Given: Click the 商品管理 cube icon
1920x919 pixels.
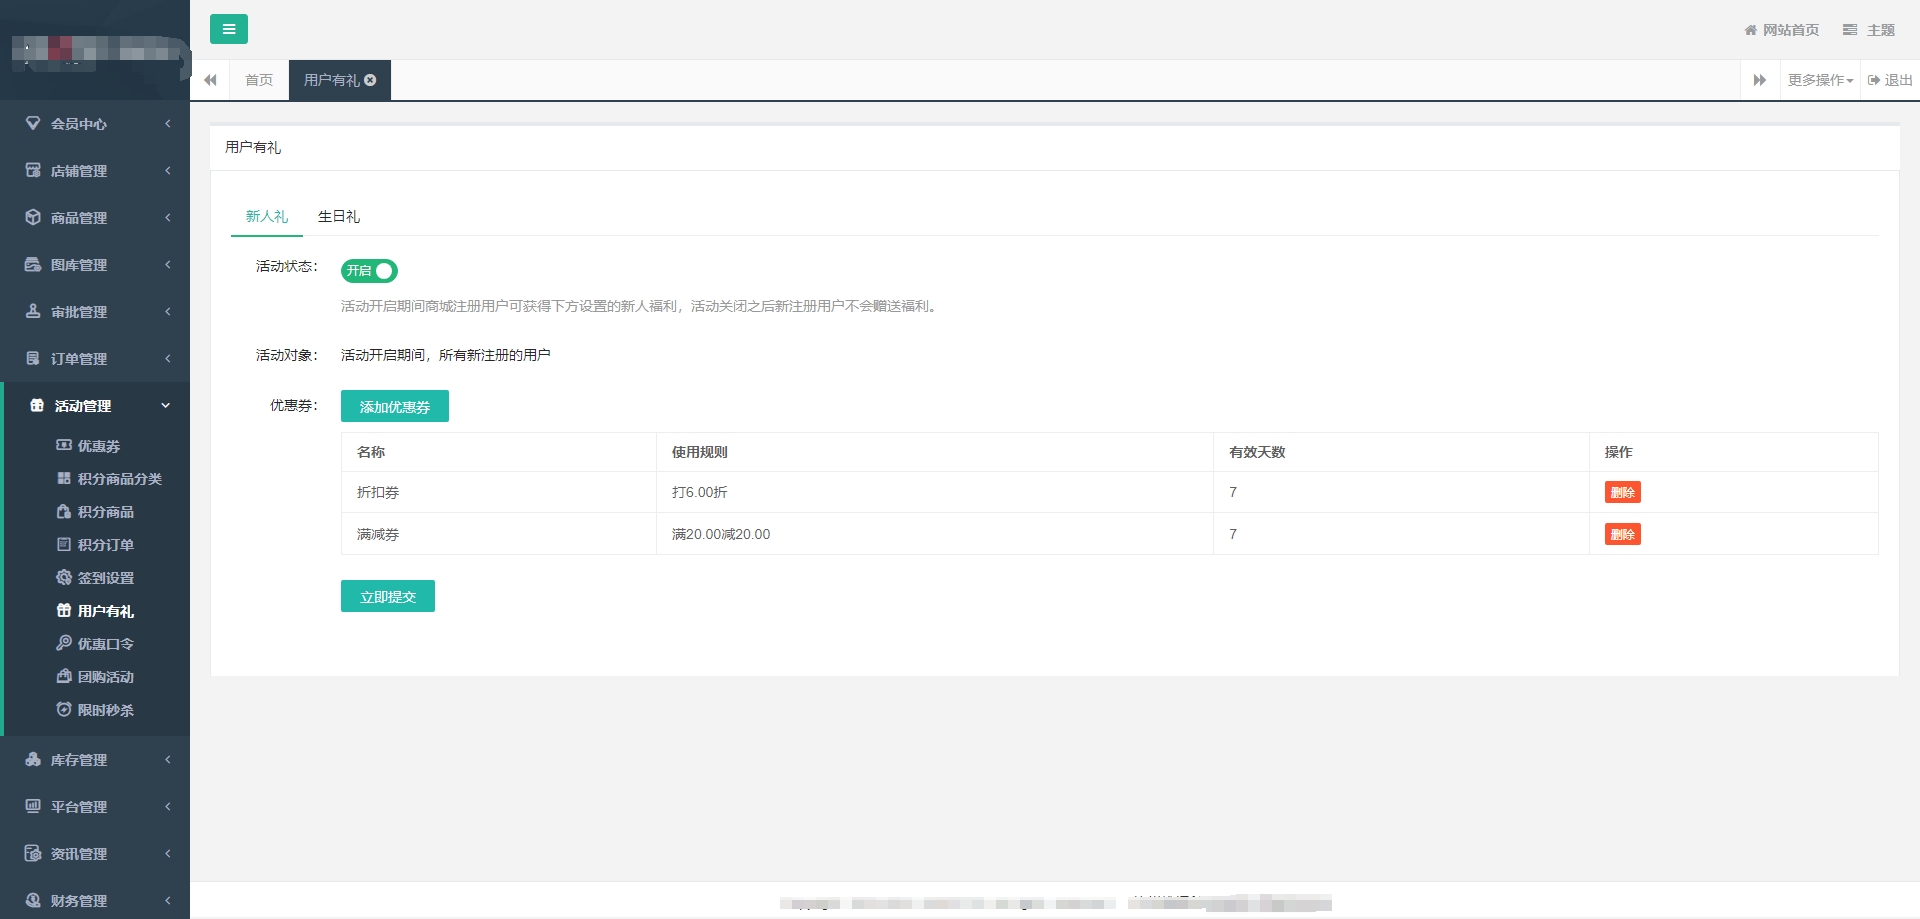Looking at the screenshot, I should click(33, 217).
